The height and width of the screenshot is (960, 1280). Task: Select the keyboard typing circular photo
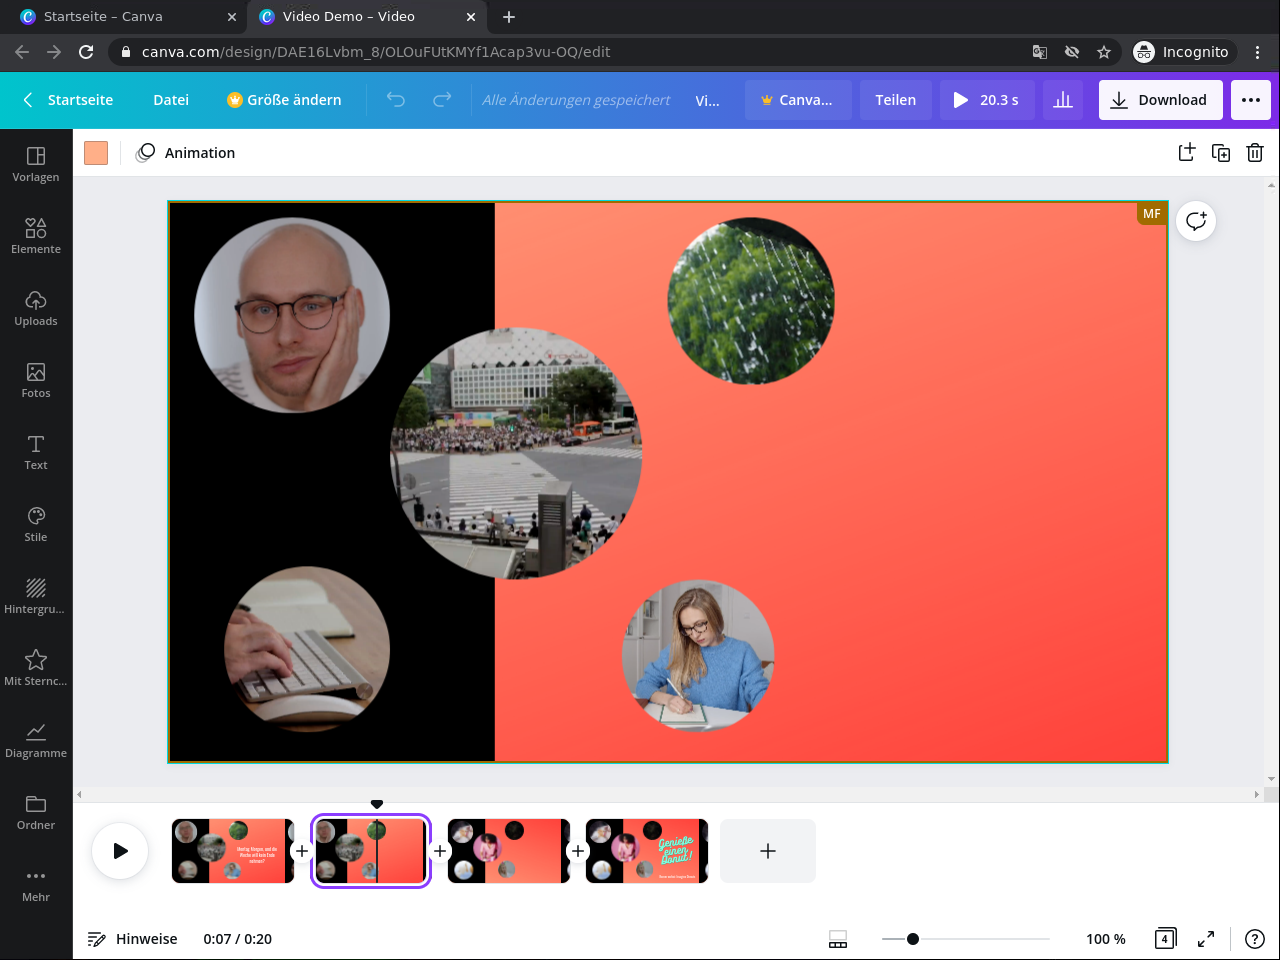coord(307,649)
